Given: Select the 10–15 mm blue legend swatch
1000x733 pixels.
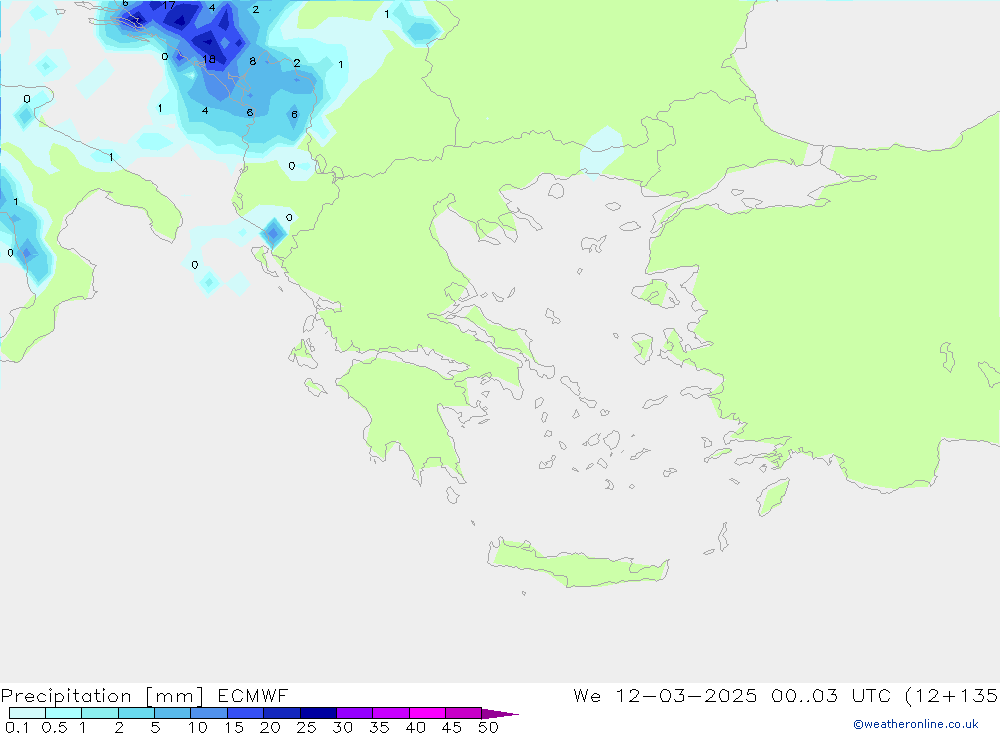Looking at the screenshot, I should tap(209, 713).
